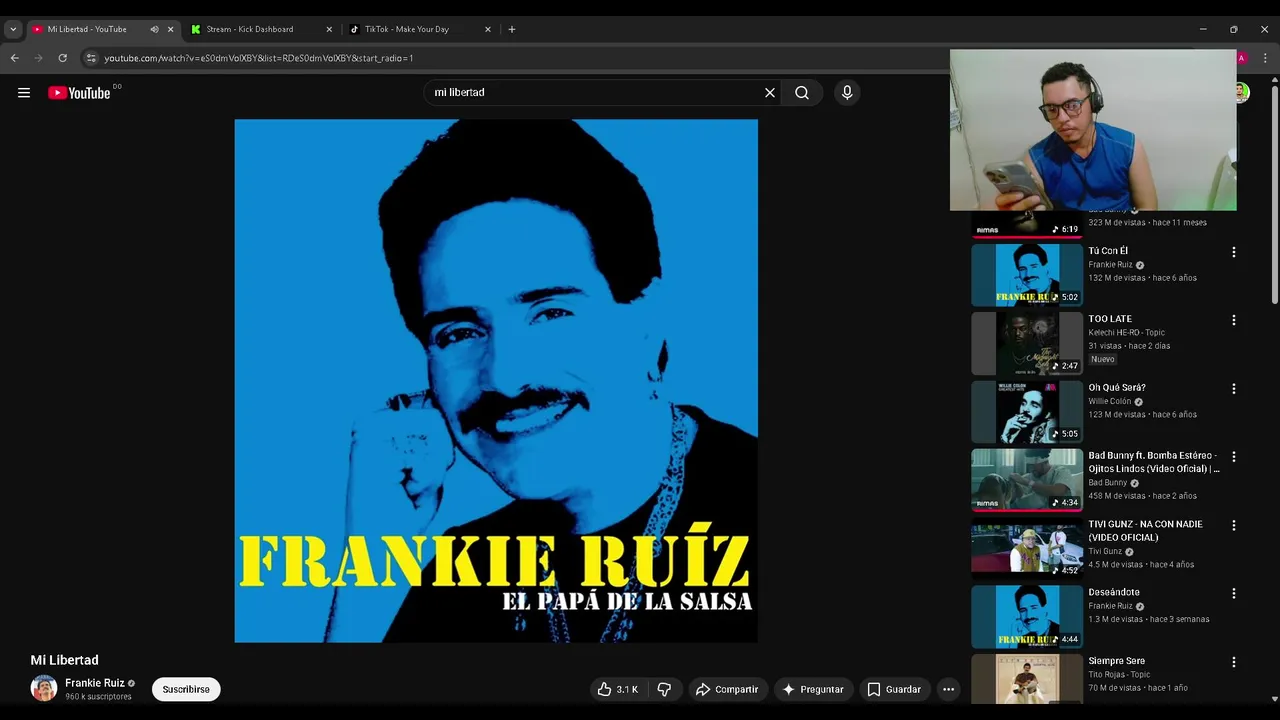This screenshot has height=720, width=1280.
Task: Play TIVI GUNZ NA CON NADIE thumbnail
Action: pyautogui.click(x=1027, y=548)
